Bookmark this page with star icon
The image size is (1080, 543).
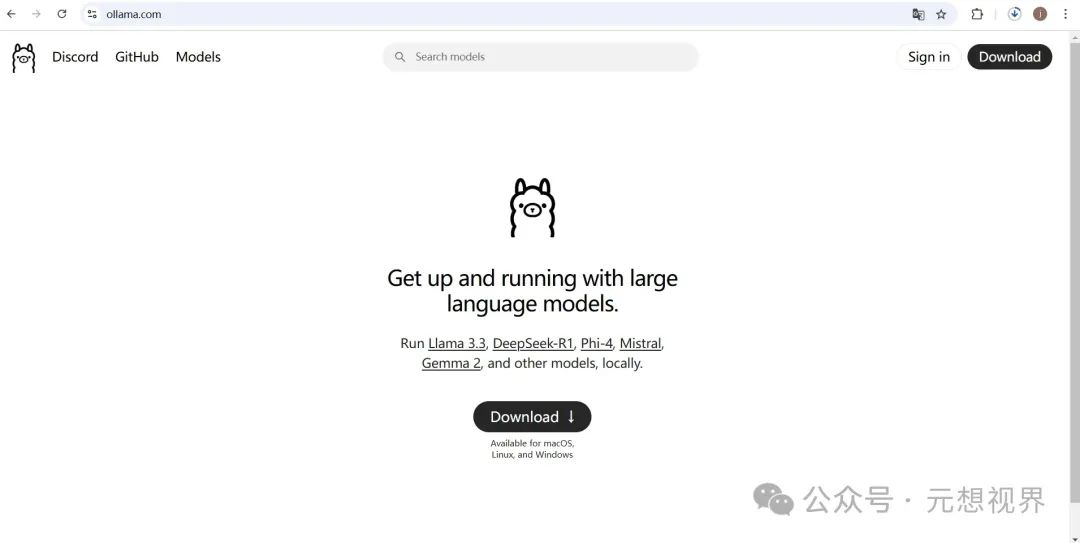(x=941, y=14)
